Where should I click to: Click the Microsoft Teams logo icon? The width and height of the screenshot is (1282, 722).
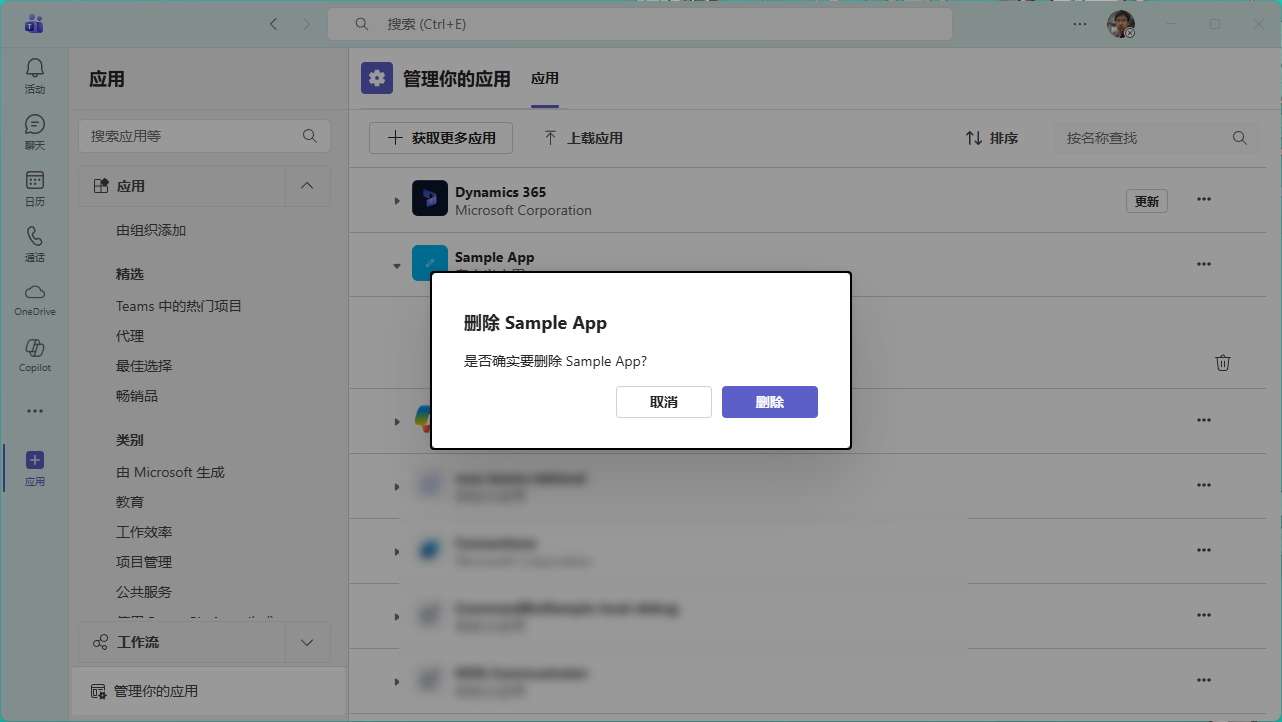(x=34, y=24)
